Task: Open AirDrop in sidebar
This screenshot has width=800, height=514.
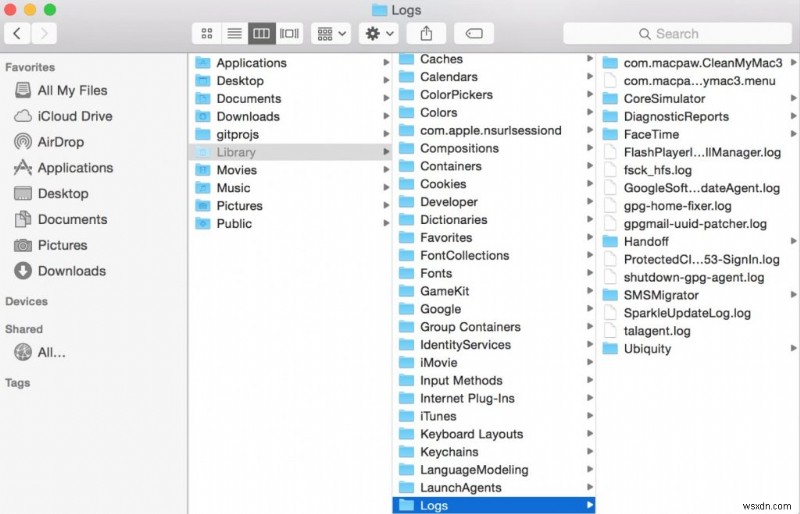Action: [49, 141]
